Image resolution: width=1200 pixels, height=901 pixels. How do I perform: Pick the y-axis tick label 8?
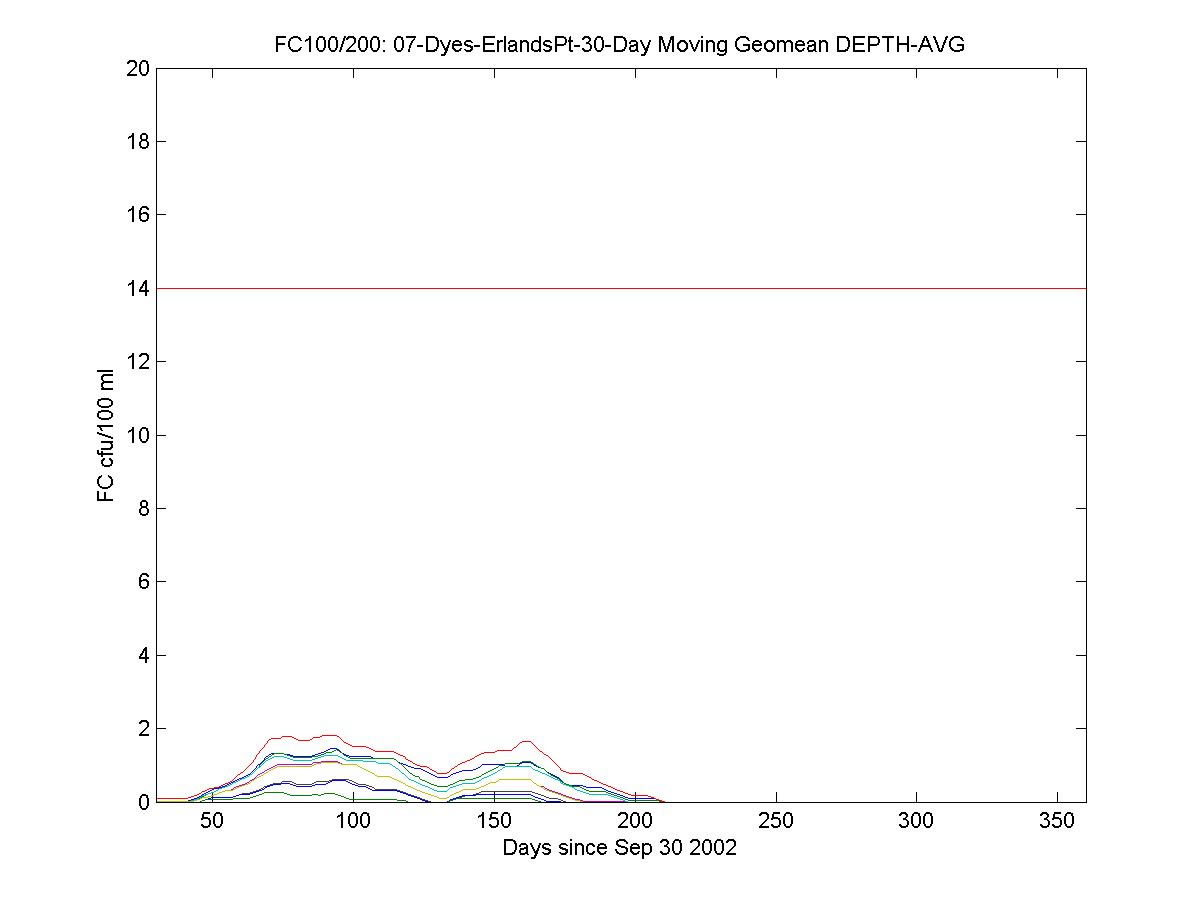click(x=143, y=509)
